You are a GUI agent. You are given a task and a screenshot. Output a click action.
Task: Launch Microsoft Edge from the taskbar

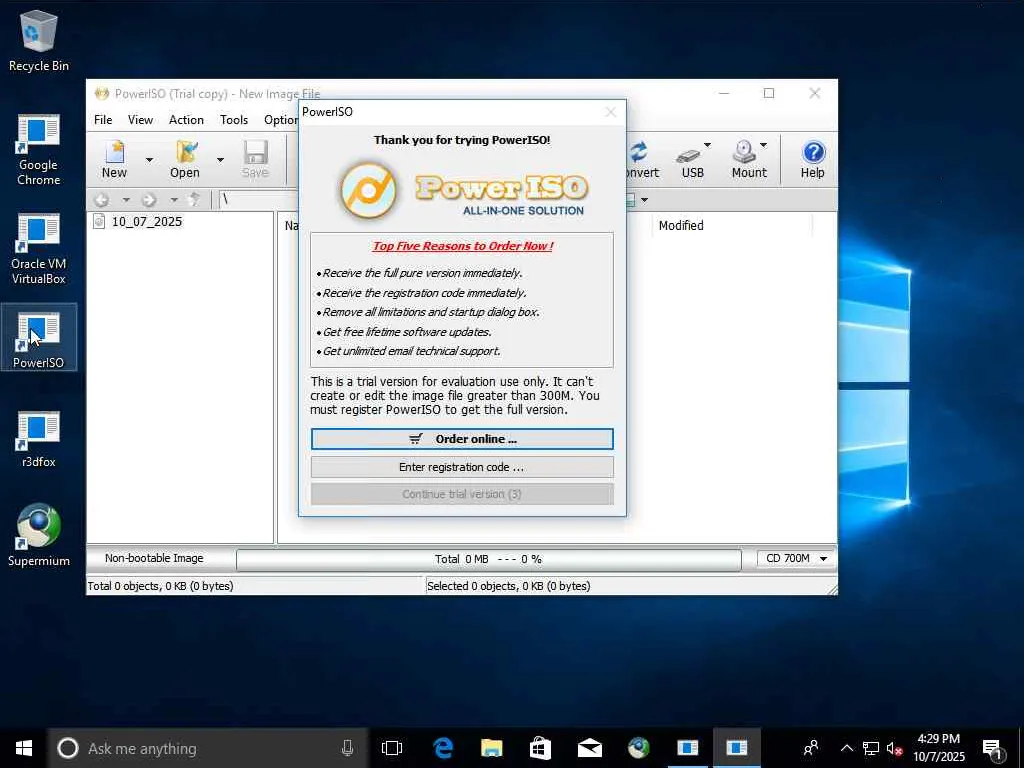pos(443,748)
